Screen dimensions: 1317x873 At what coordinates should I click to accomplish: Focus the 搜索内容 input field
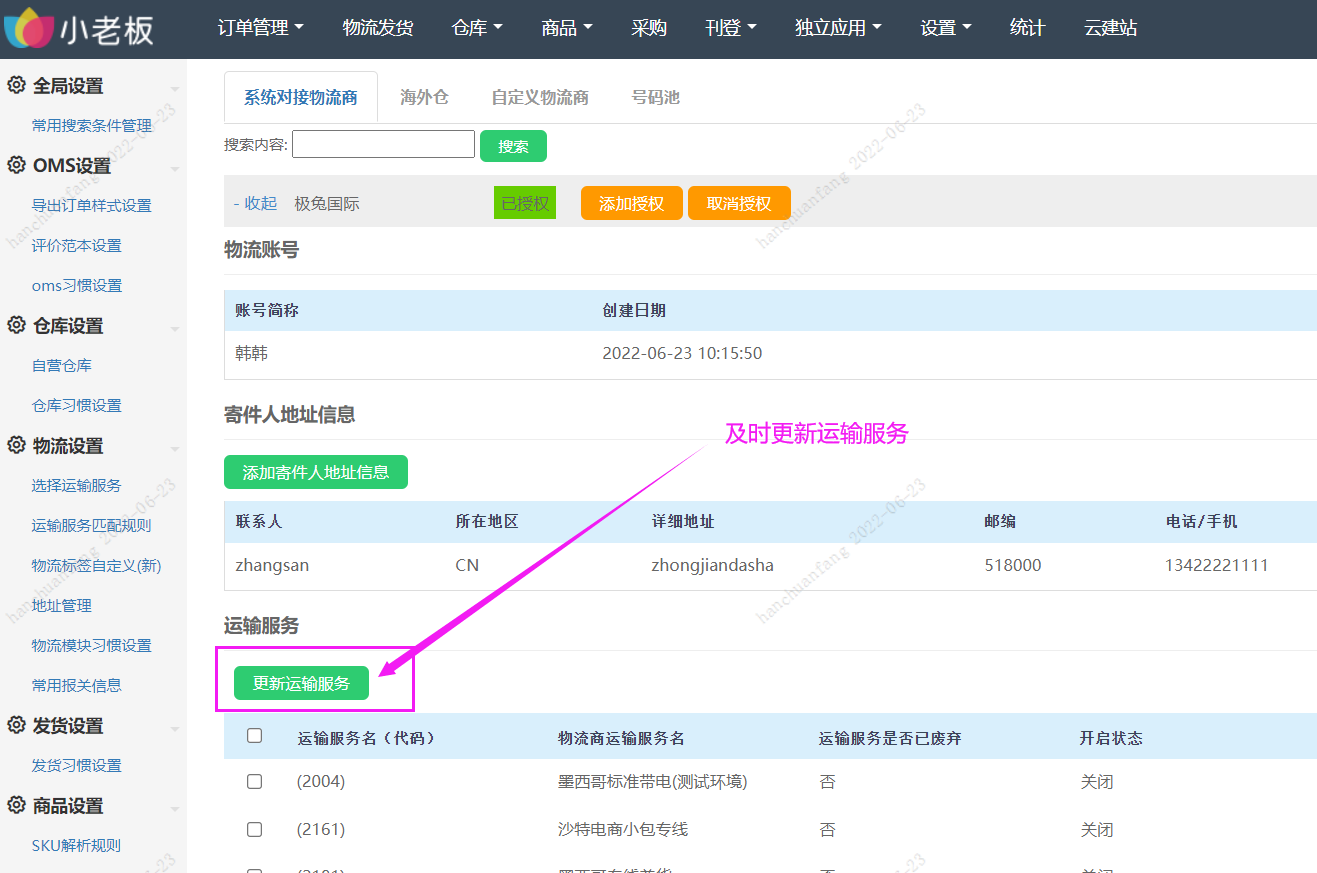383,144
